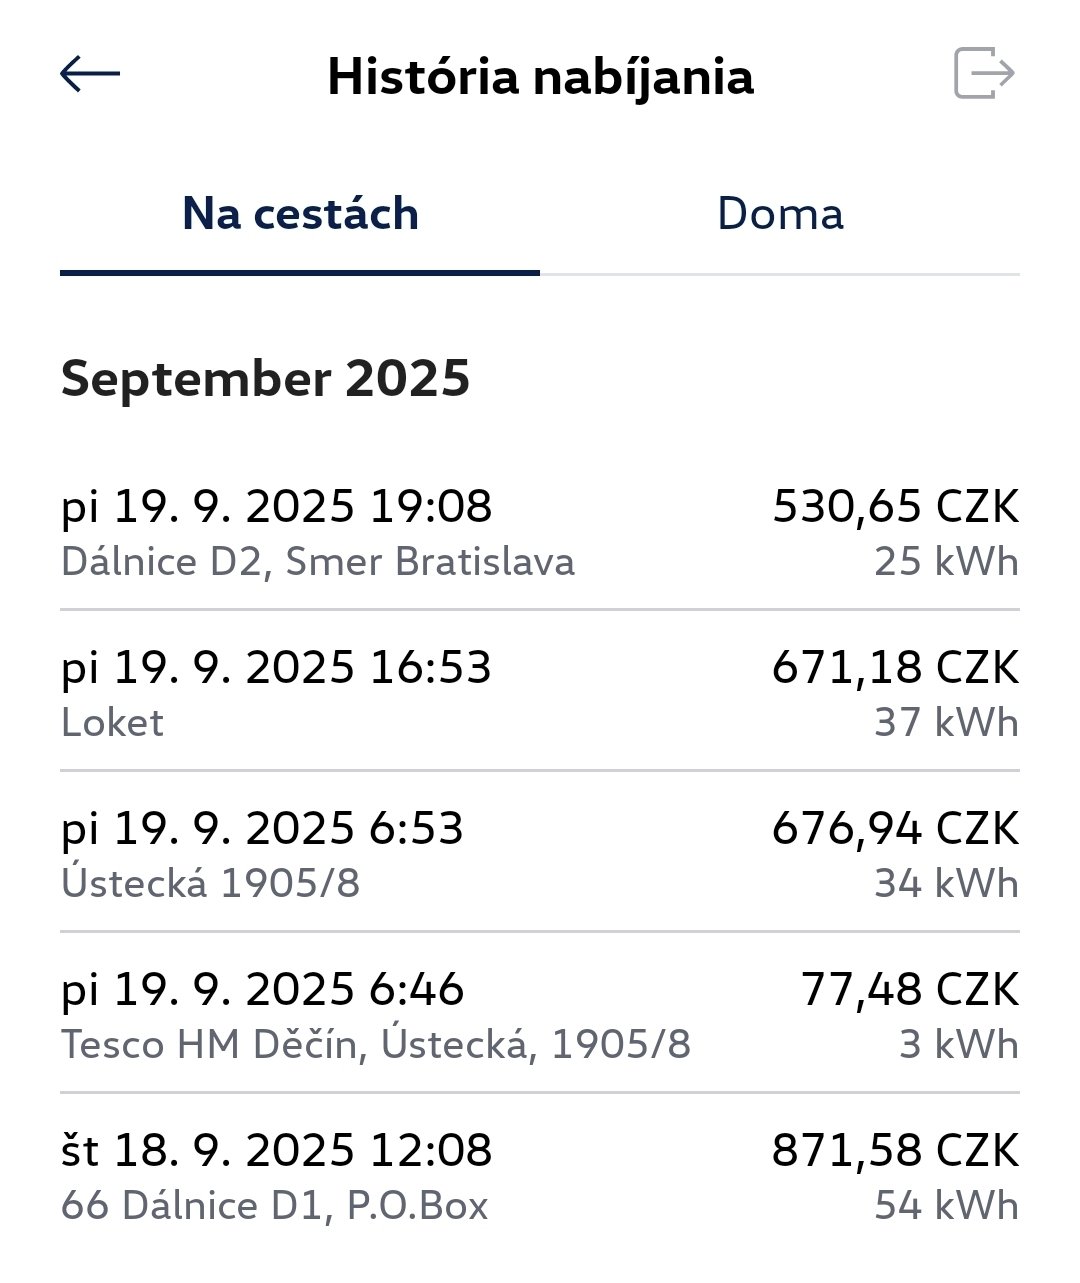Switch to the Doma tab
Image resolution: width=1080 pixels, height=1283 pixels.
tap(780, 214)
